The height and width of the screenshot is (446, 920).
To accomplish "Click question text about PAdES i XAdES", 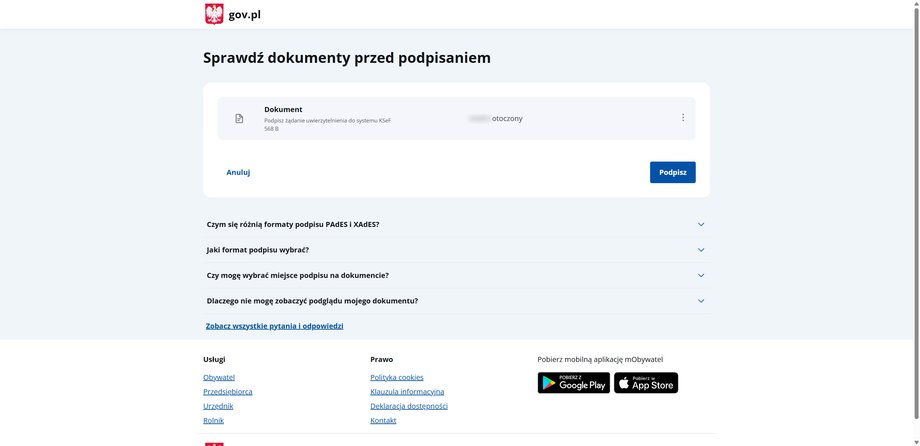I will (293, 225).
